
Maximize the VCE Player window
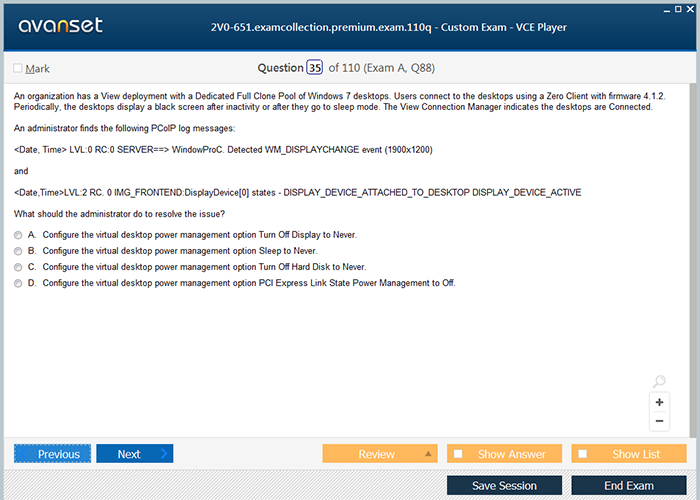[677, 8]
